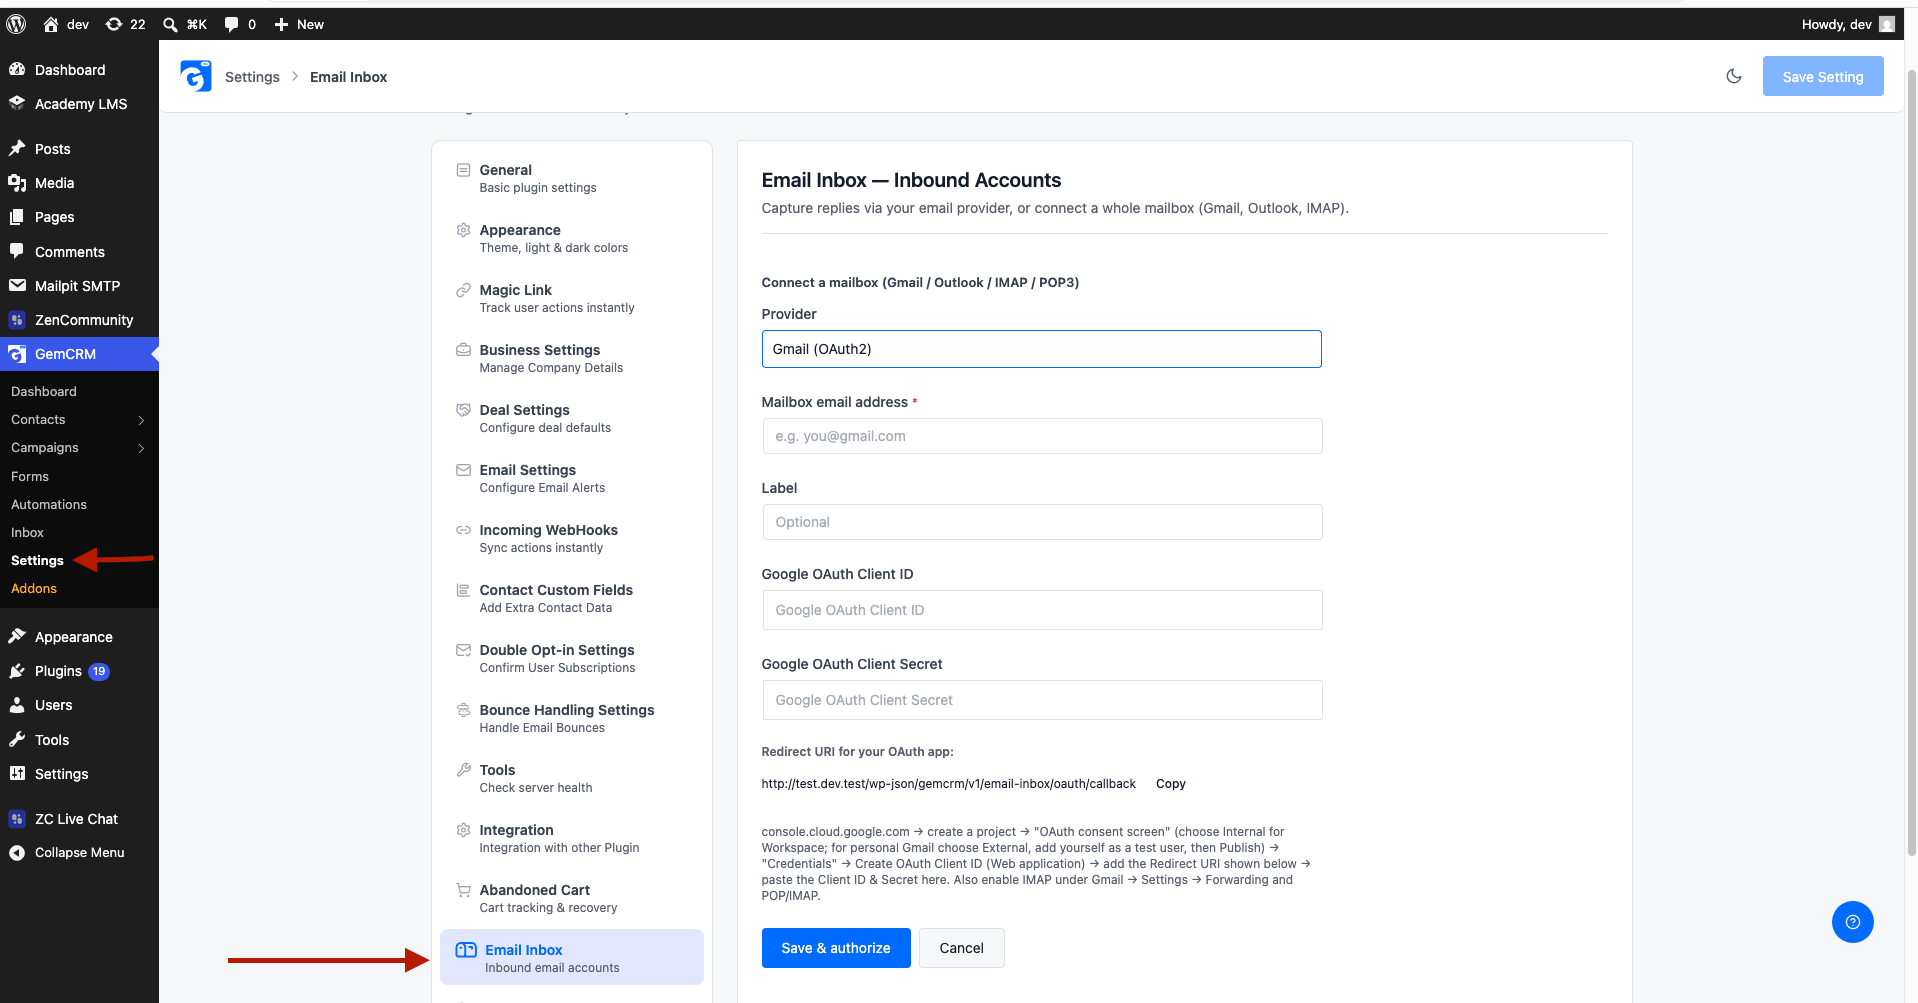This screenshot has height=1003, width=1918.
Task: Click the Cancel button
Action: [x=962, y=948]
